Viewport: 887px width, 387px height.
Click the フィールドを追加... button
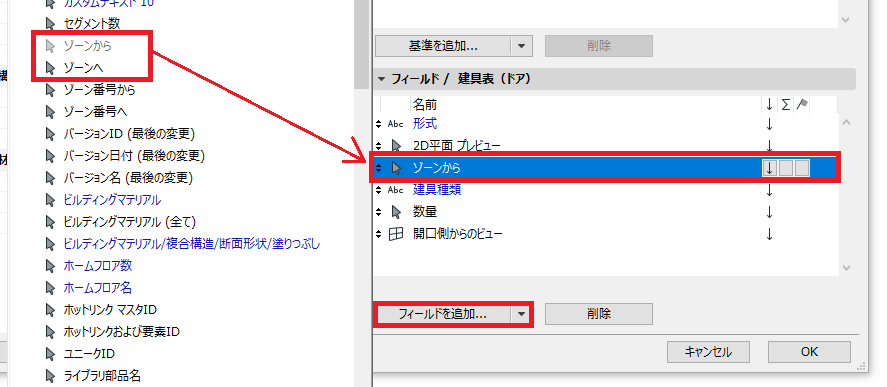tap(443, 314)
